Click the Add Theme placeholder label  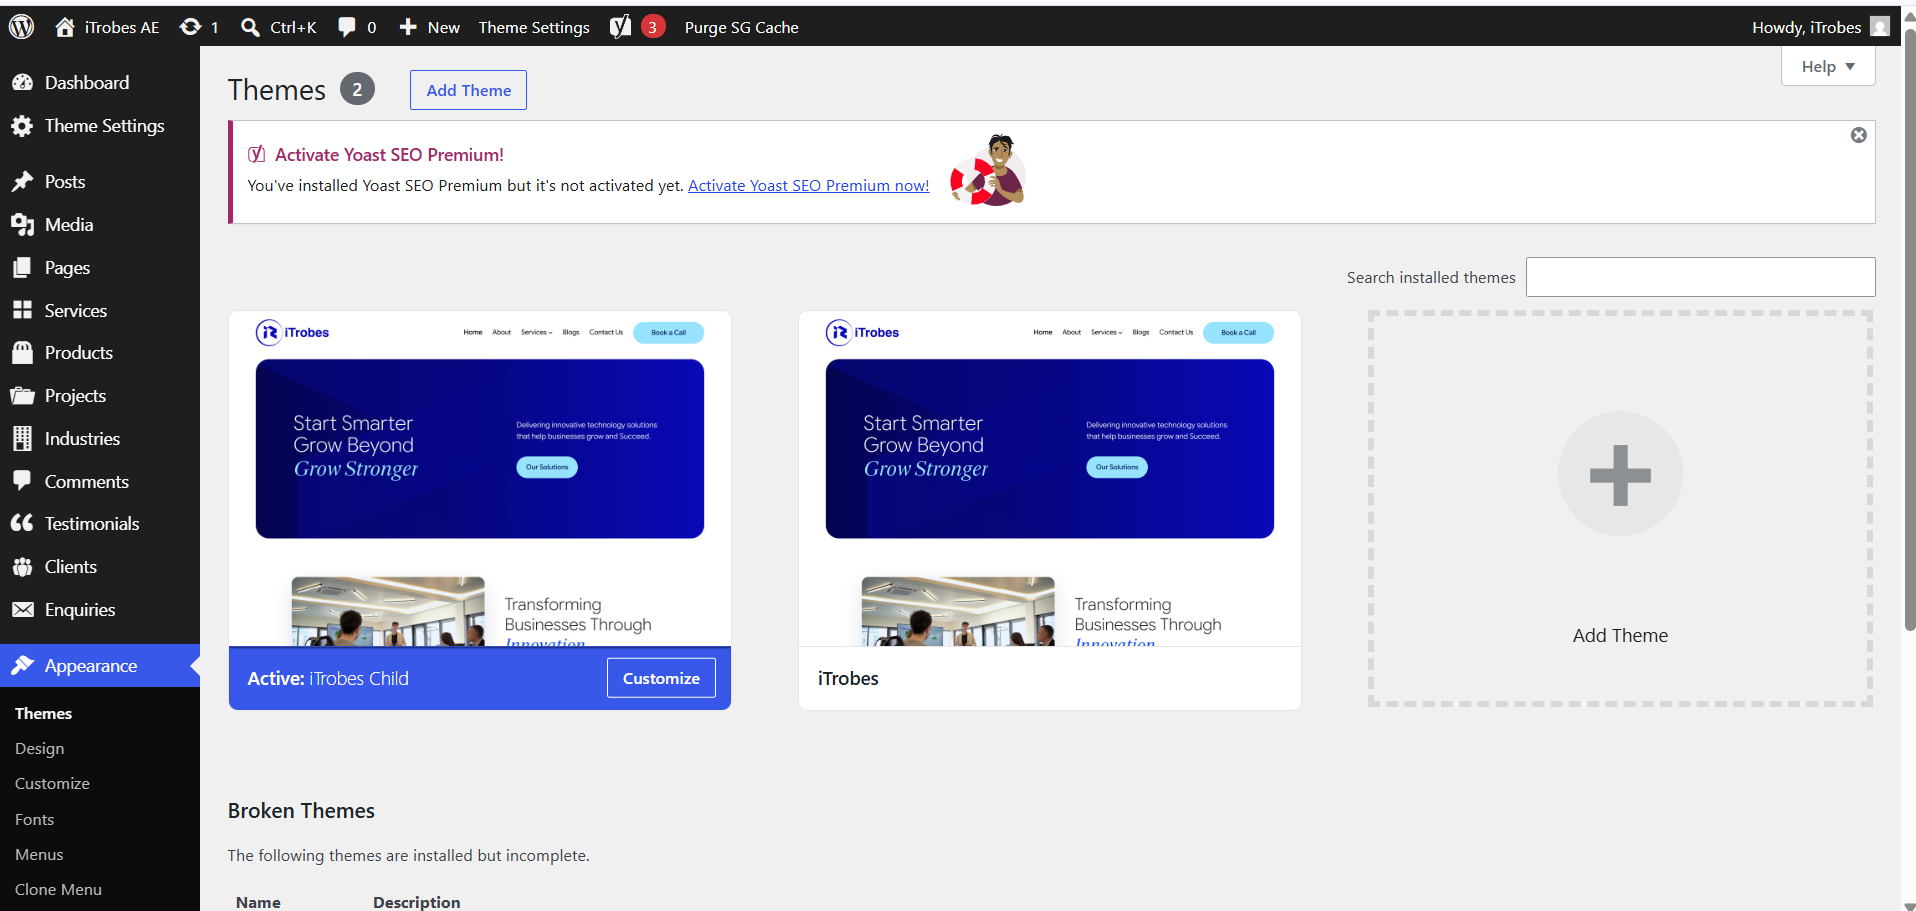pos(1620,636)
